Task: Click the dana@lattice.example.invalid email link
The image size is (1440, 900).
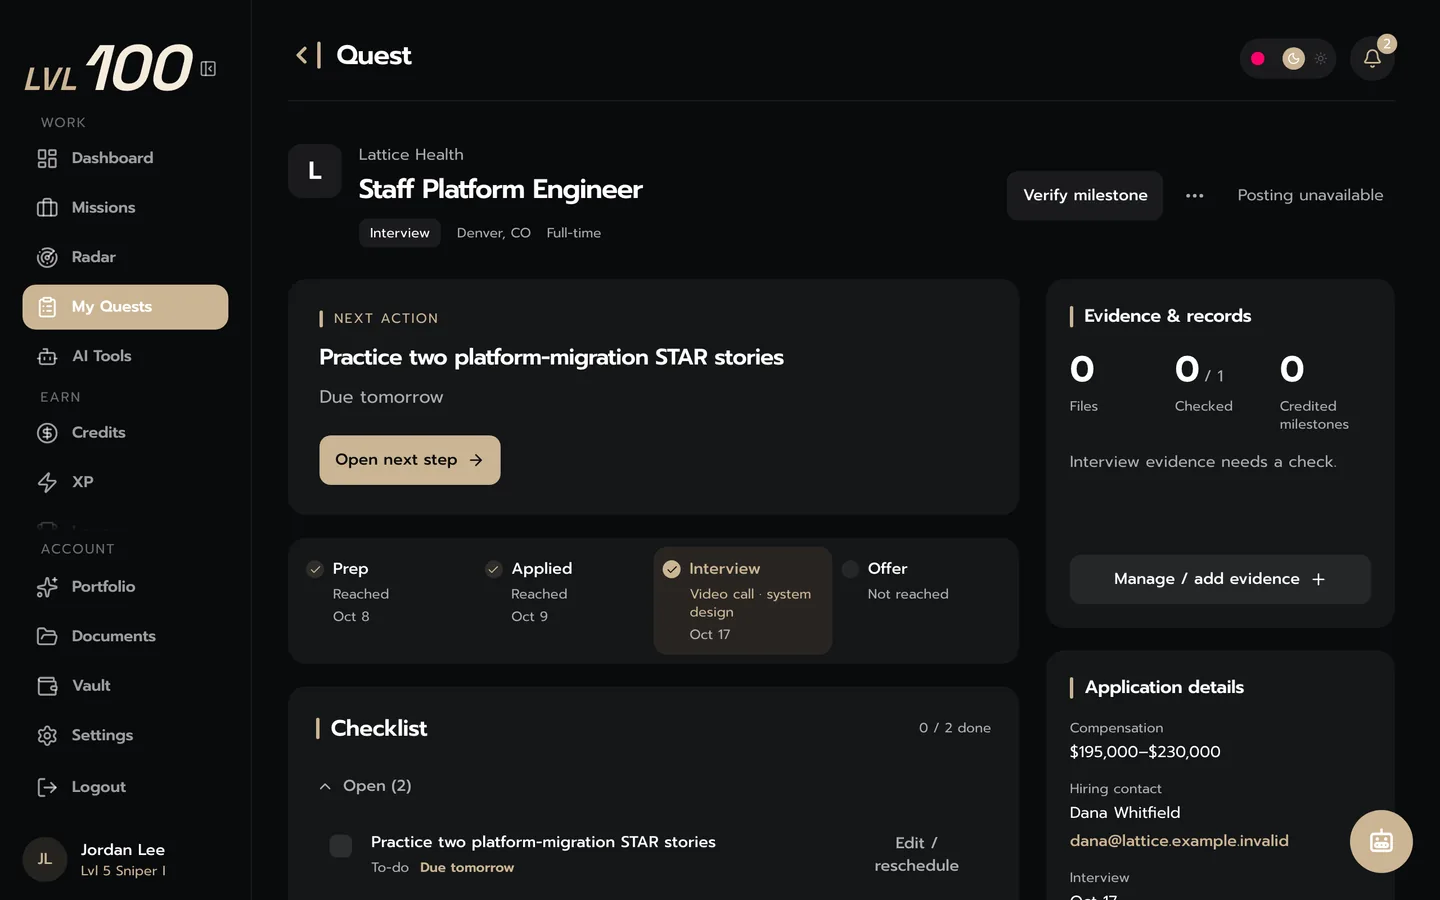Action: [x=1179, y=841]
